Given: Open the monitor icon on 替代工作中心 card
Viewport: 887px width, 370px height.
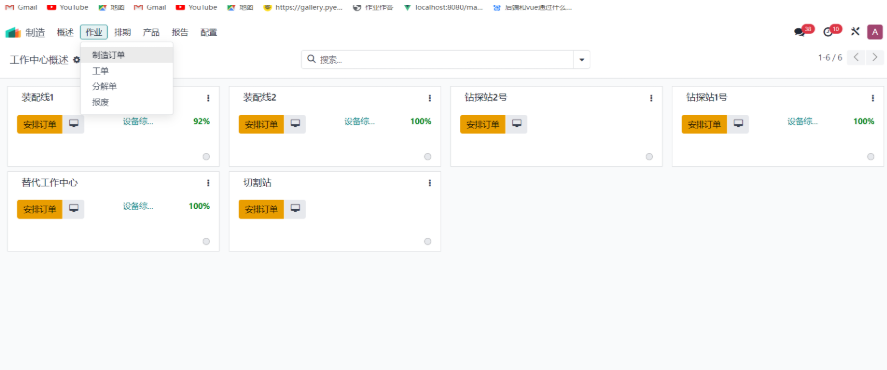Looking at the screenshot, I should [73, 209].
